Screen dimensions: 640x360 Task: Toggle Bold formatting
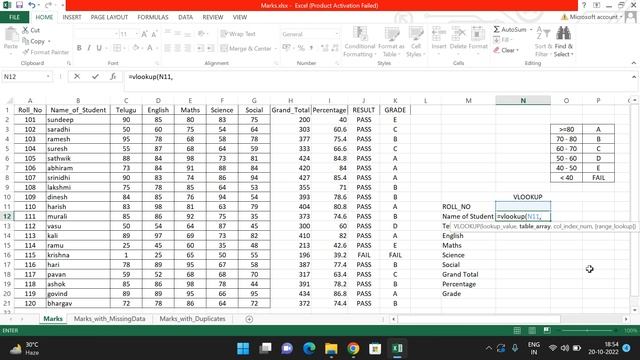click(79, 48)
